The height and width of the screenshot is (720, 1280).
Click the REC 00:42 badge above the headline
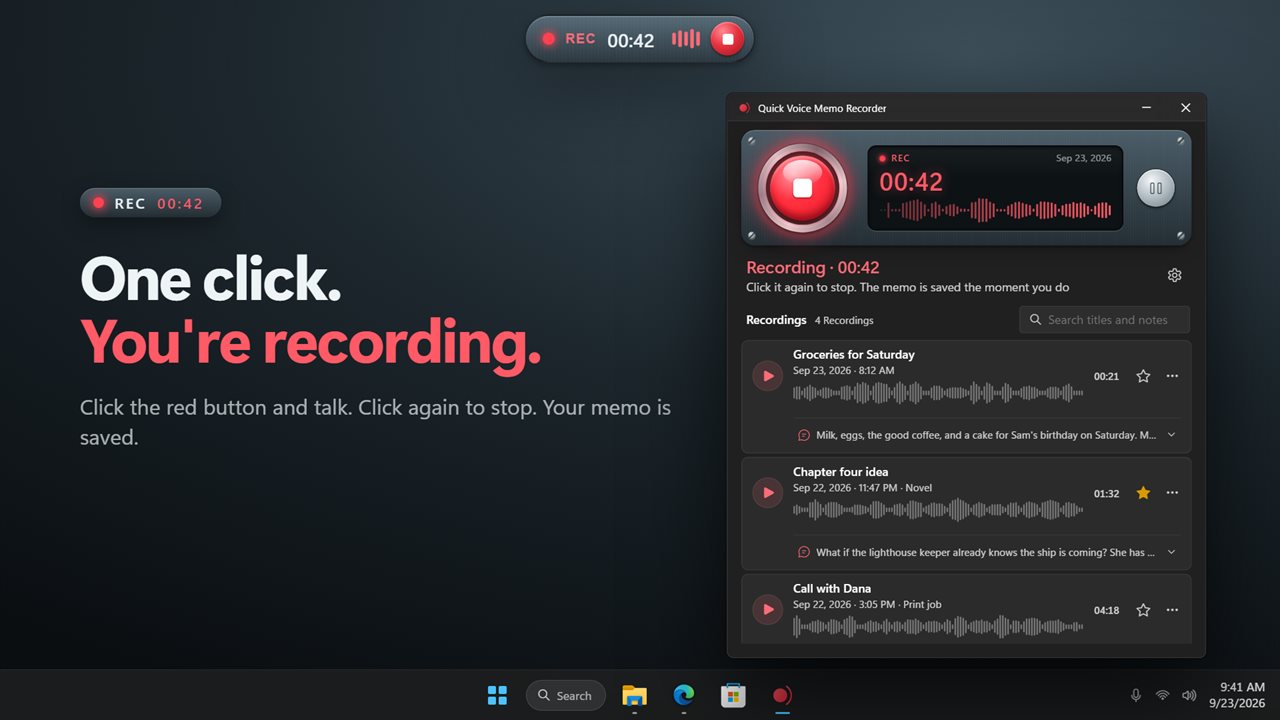151,203
